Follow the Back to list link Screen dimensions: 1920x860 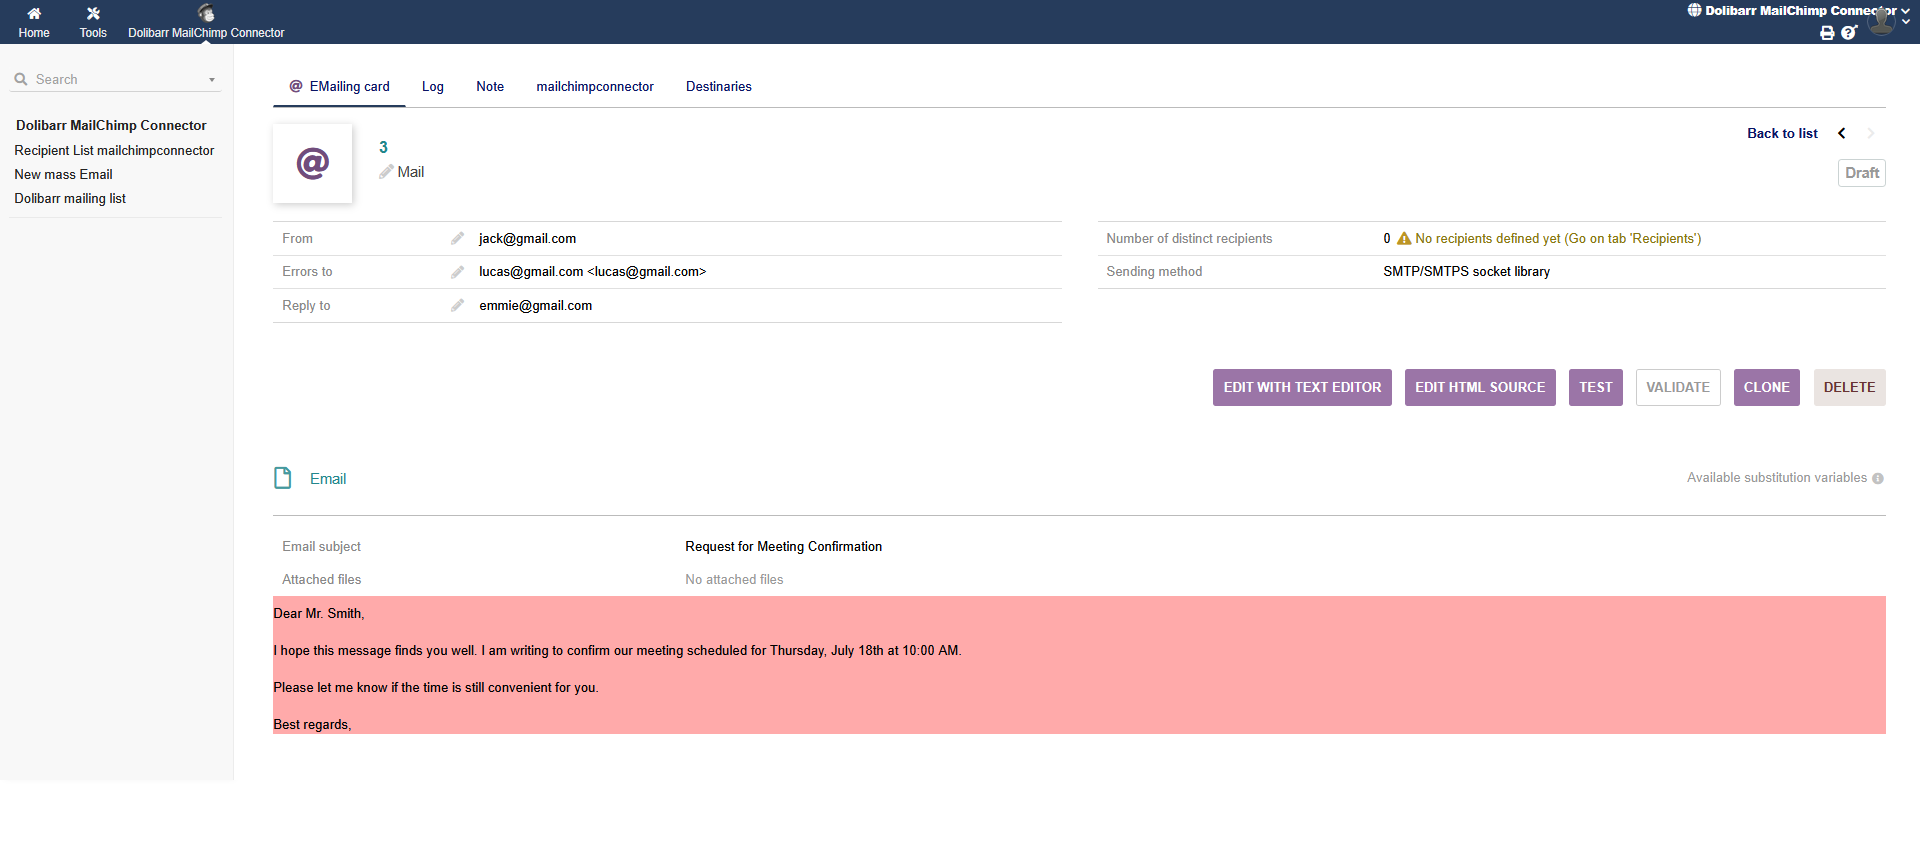pyautogui.click(x=1781, y=134)
